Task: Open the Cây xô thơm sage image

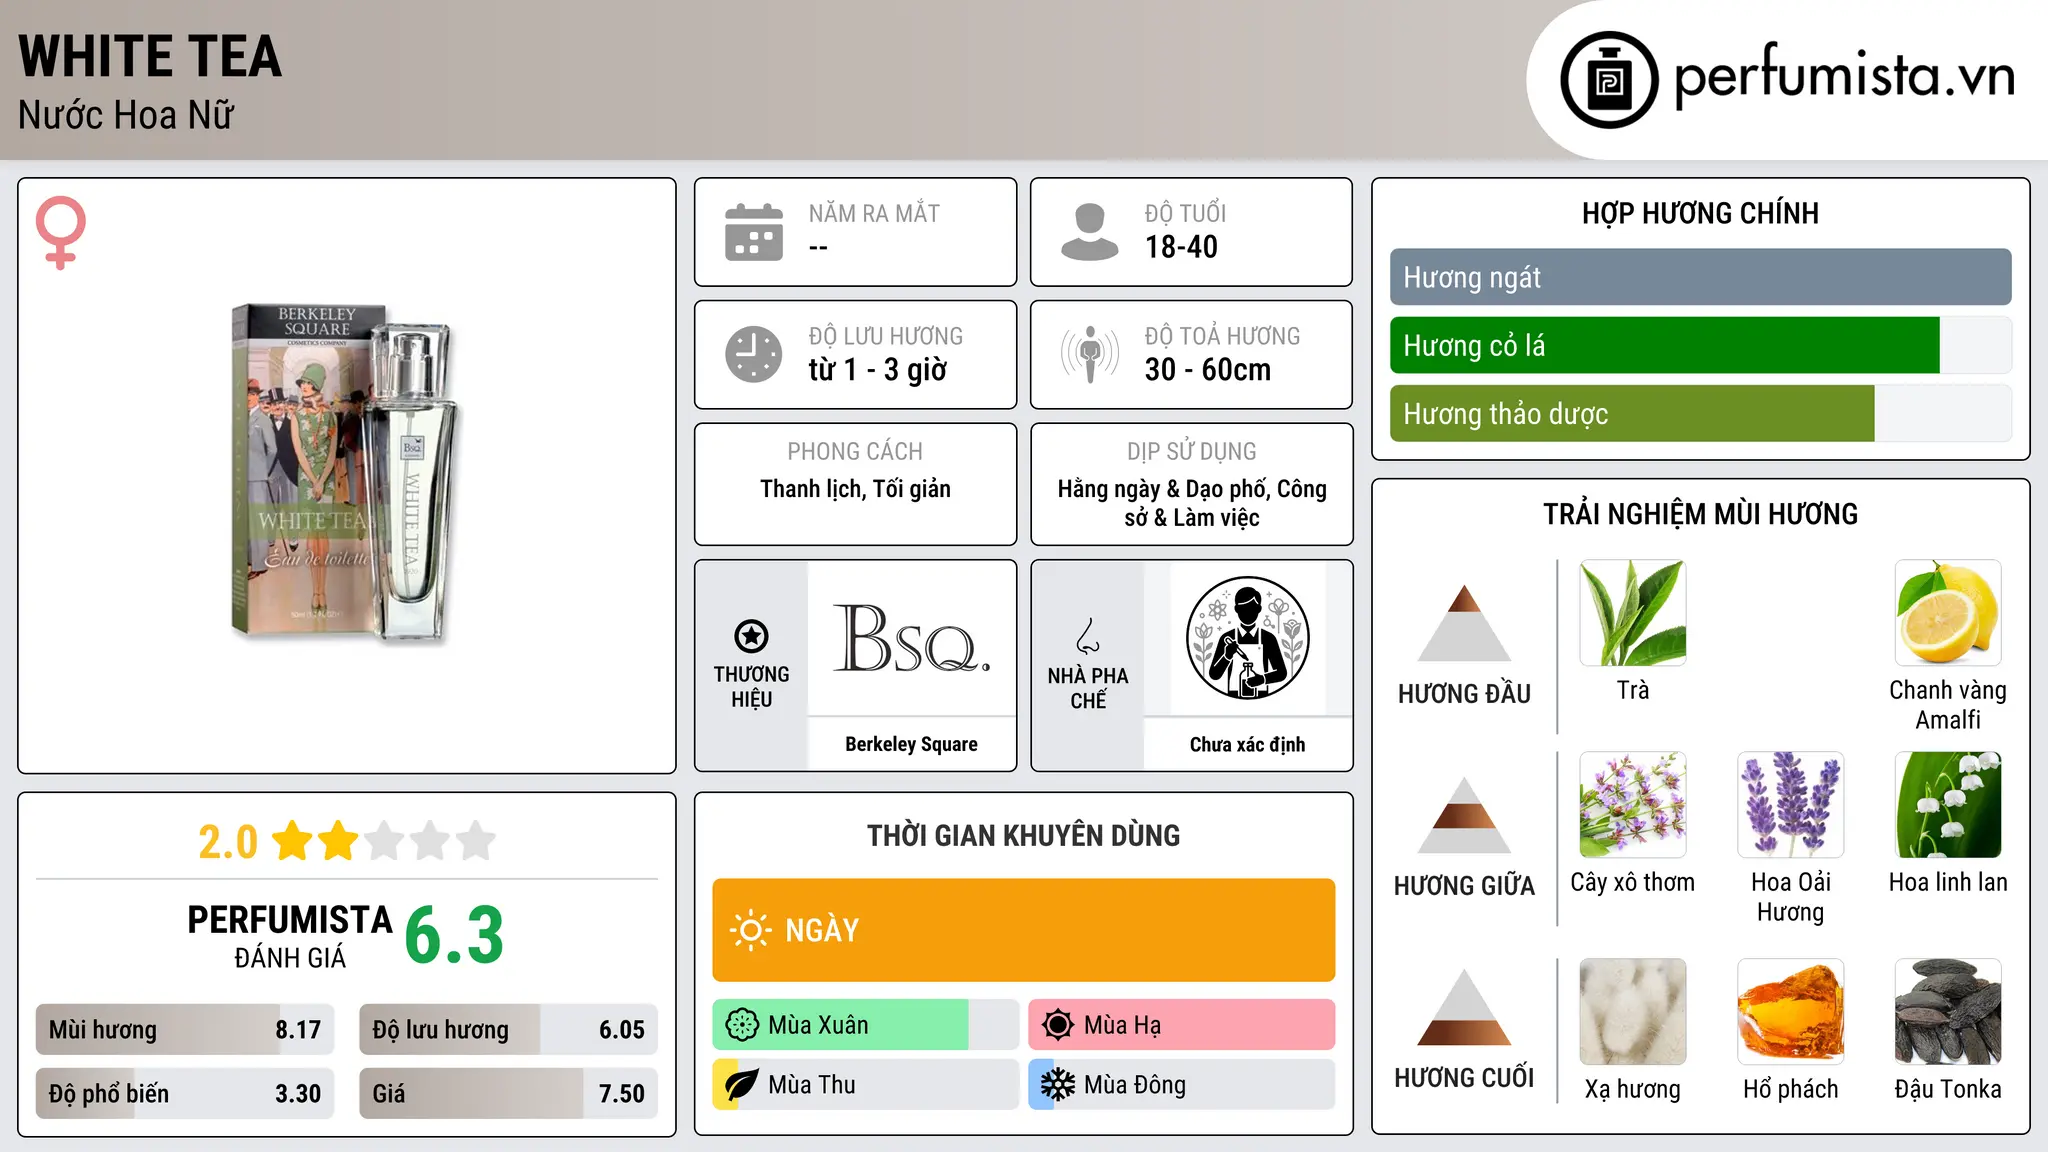Action: coord(1633,805)
